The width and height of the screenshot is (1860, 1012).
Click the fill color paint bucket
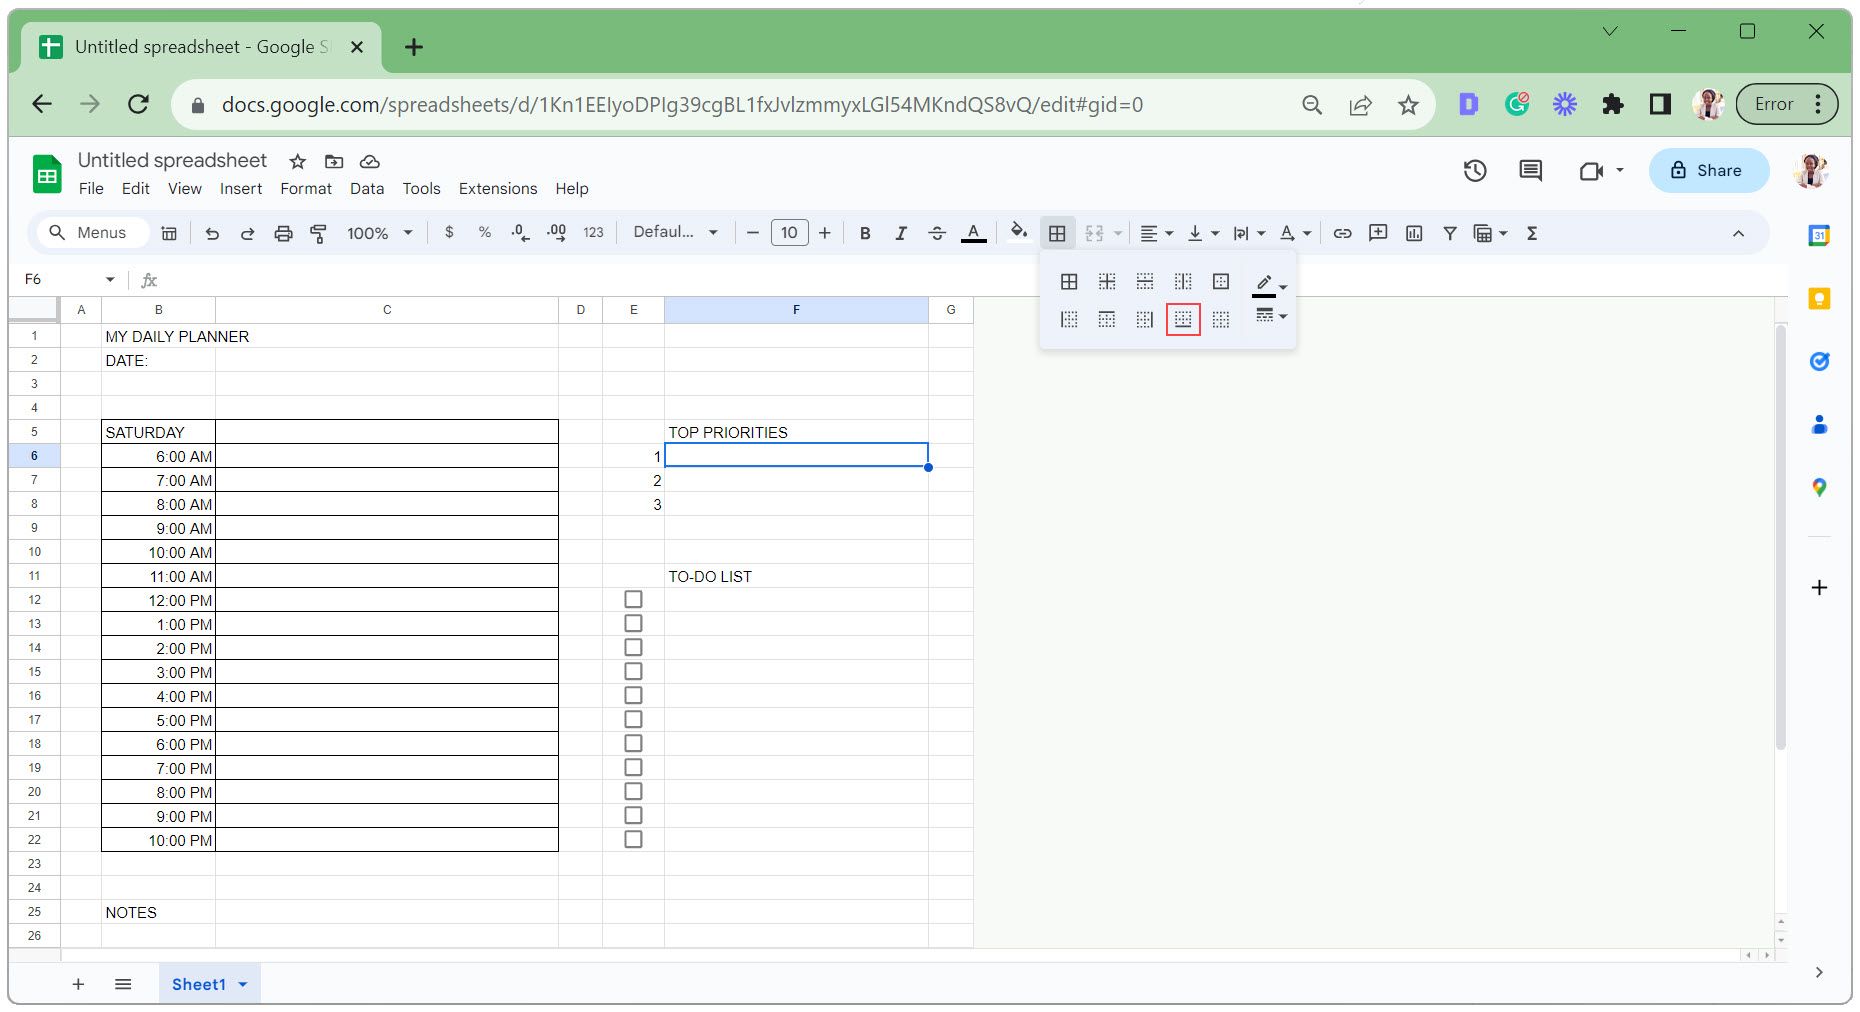coord(1018,232)
